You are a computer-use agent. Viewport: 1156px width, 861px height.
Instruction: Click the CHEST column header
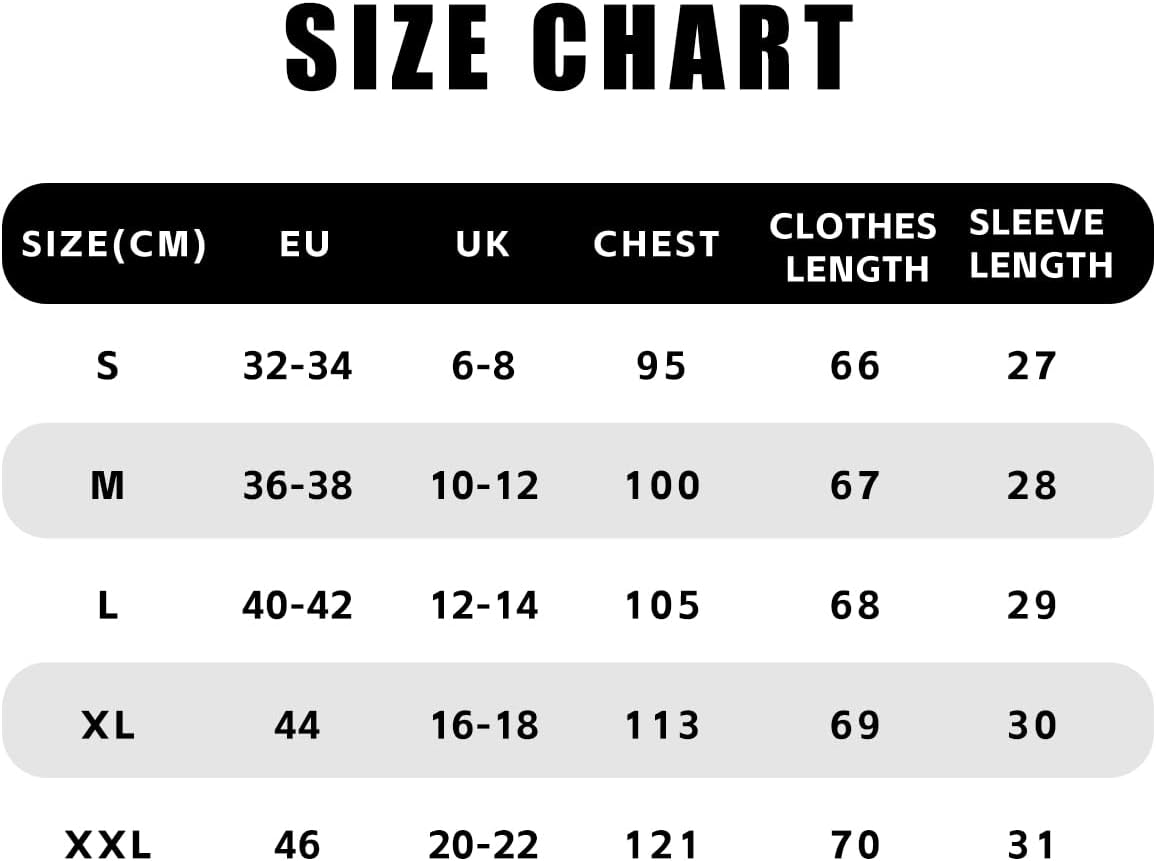coord(656,244)
